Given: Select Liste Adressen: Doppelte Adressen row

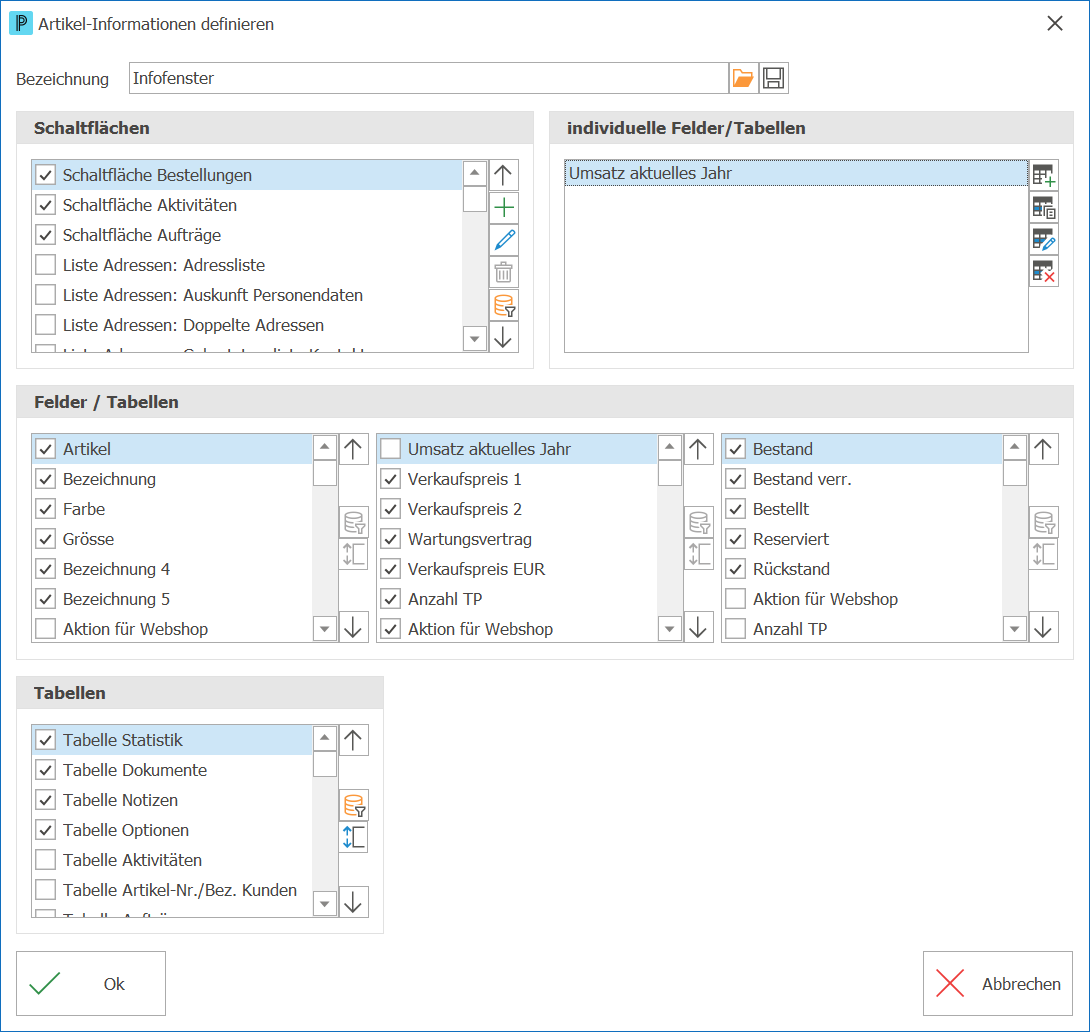Looking at the screenshot, I should [247, 325].
